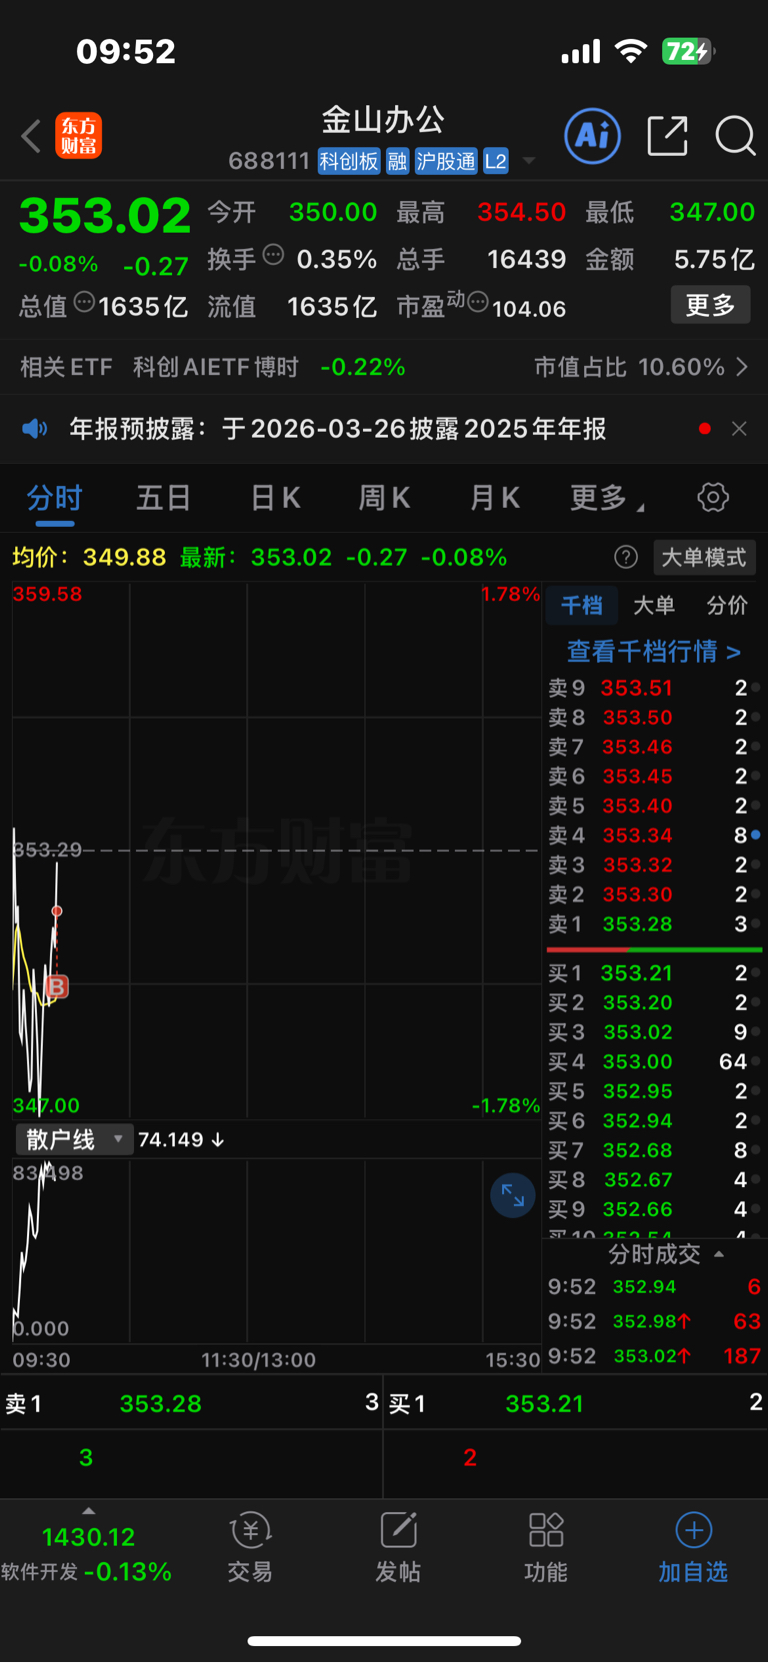Tap the back arrow icon
768x1663 pixels.
pyautogui.click(x=31, y=136)
